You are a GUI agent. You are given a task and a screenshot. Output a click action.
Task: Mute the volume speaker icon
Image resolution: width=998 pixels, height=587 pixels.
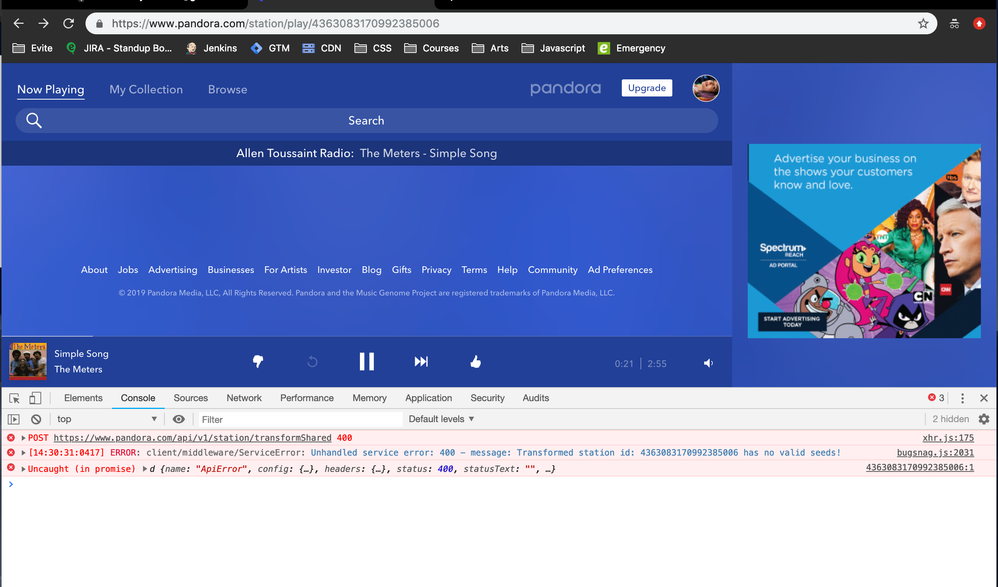click(x=708, y=363)
